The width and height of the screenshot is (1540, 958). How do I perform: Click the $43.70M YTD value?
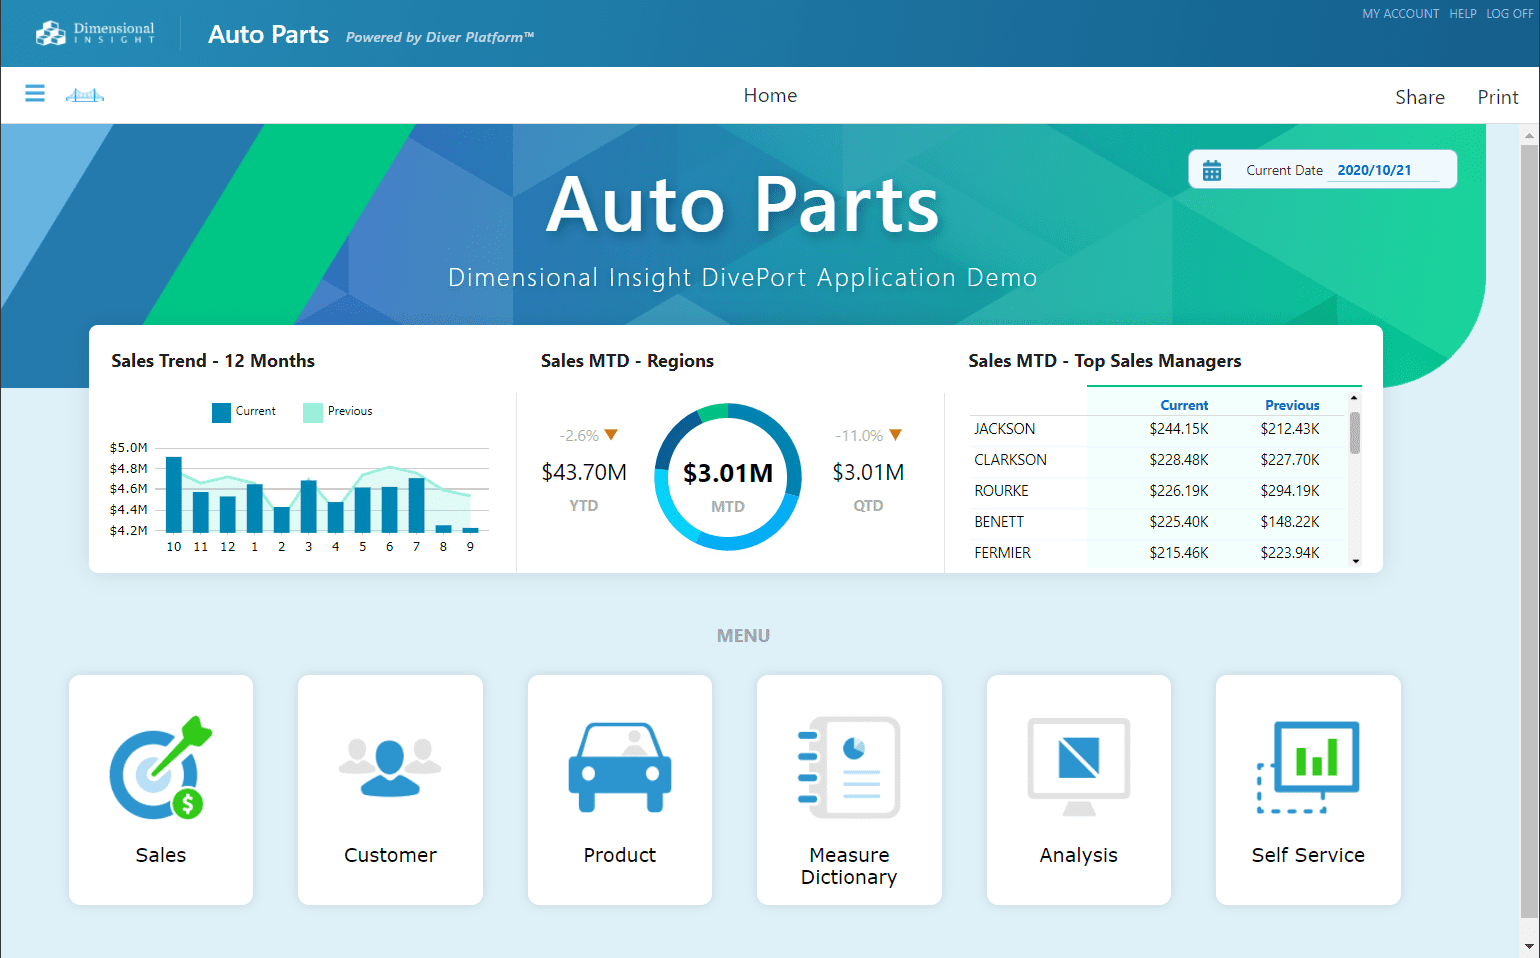[584, 472]
